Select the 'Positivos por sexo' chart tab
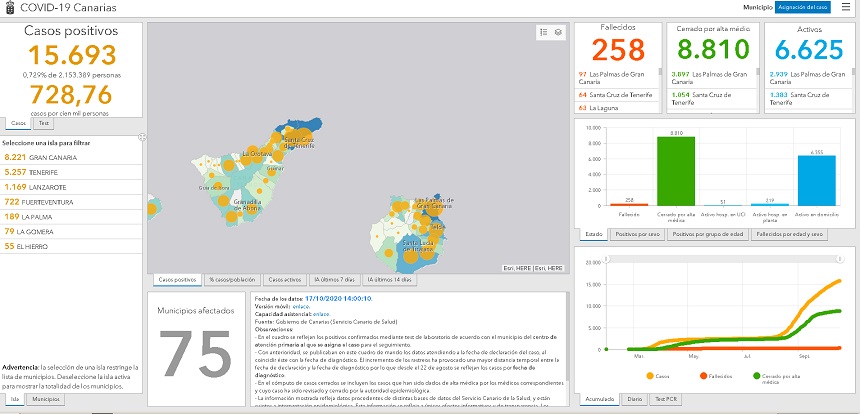Image resolution: width=860 pixels, height=414 pixels. click(637, 234)
